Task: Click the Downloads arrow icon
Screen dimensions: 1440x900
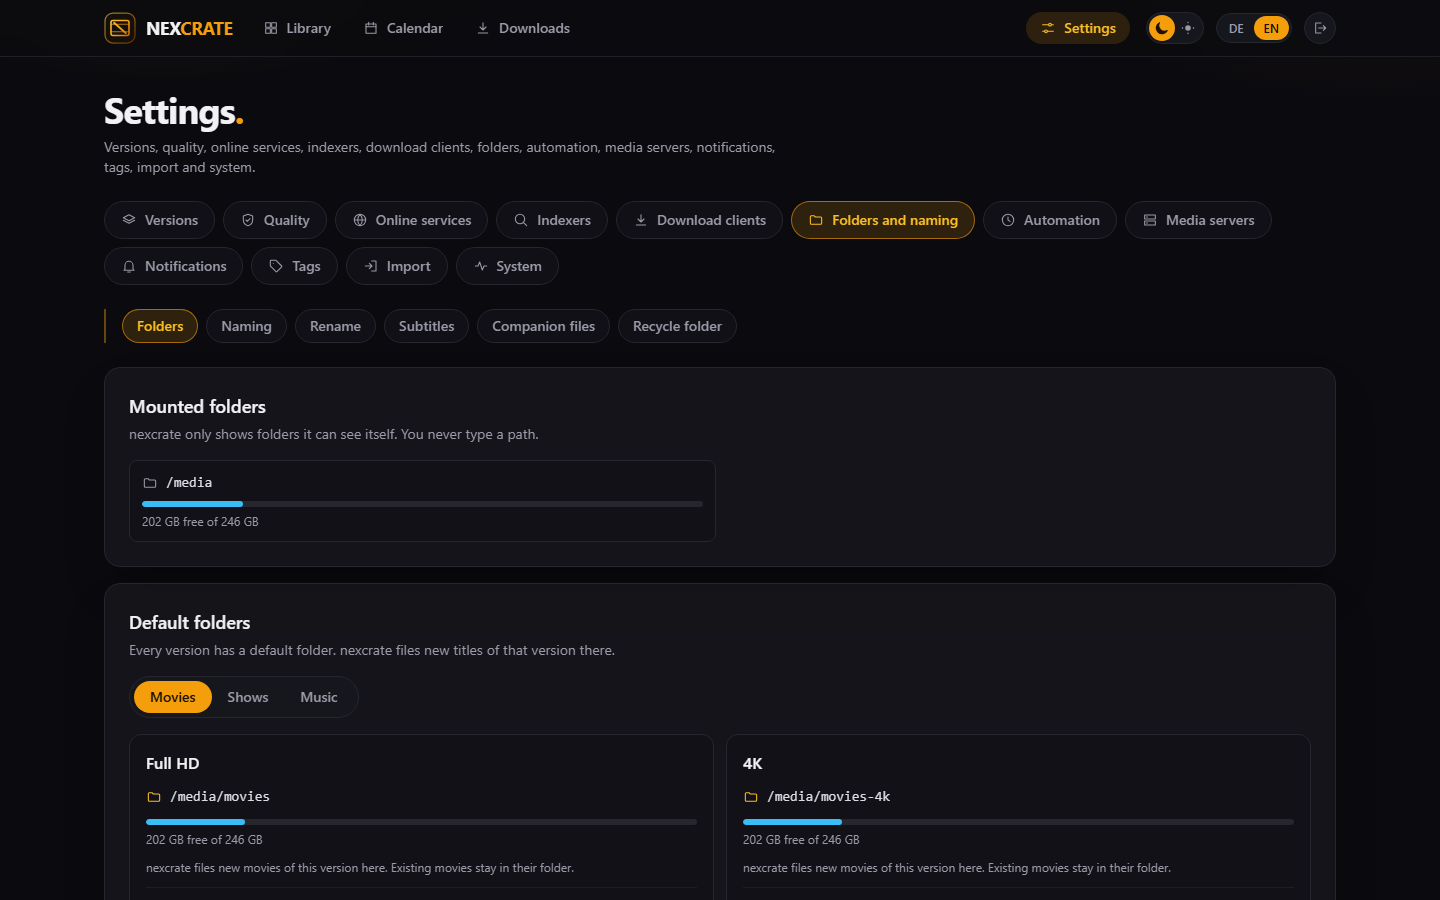Action: coord(483,28)
